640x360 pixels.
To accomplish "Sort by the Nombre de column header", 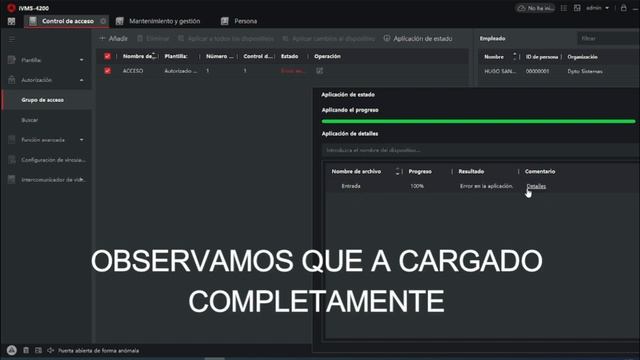I will click(x=139, y=56).
